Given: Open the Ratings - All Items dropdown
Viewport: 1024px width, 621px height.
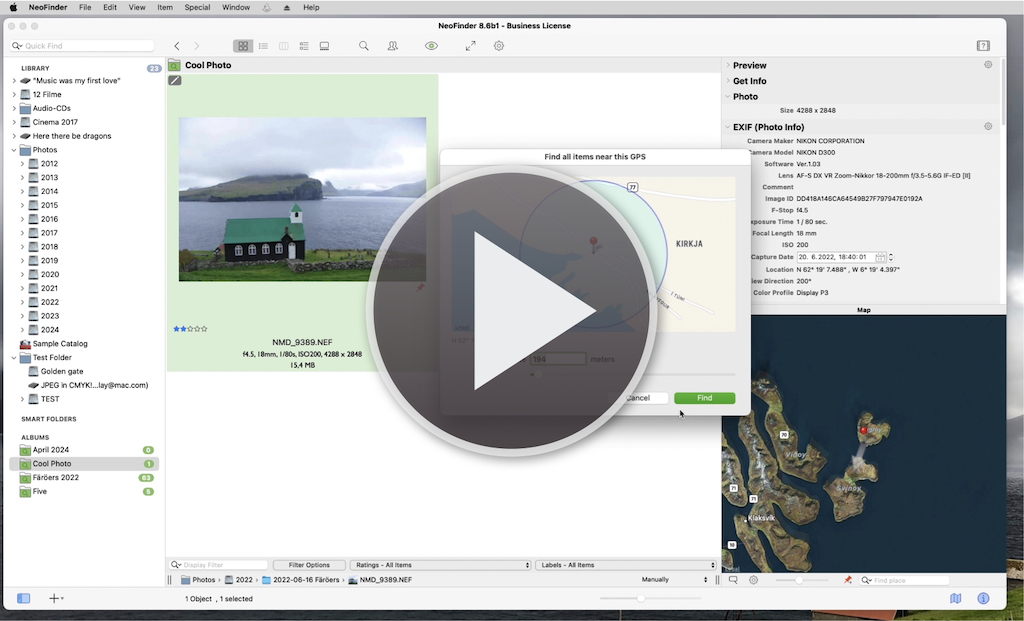Looking at the screenshot, I should coord(441,565).
